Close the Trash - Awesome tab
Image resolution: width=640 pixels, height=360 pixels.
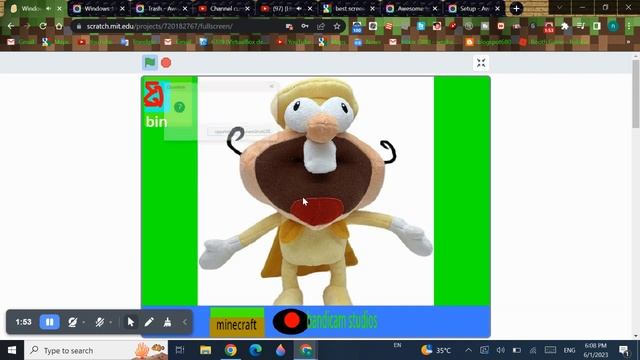click(185, 9)
